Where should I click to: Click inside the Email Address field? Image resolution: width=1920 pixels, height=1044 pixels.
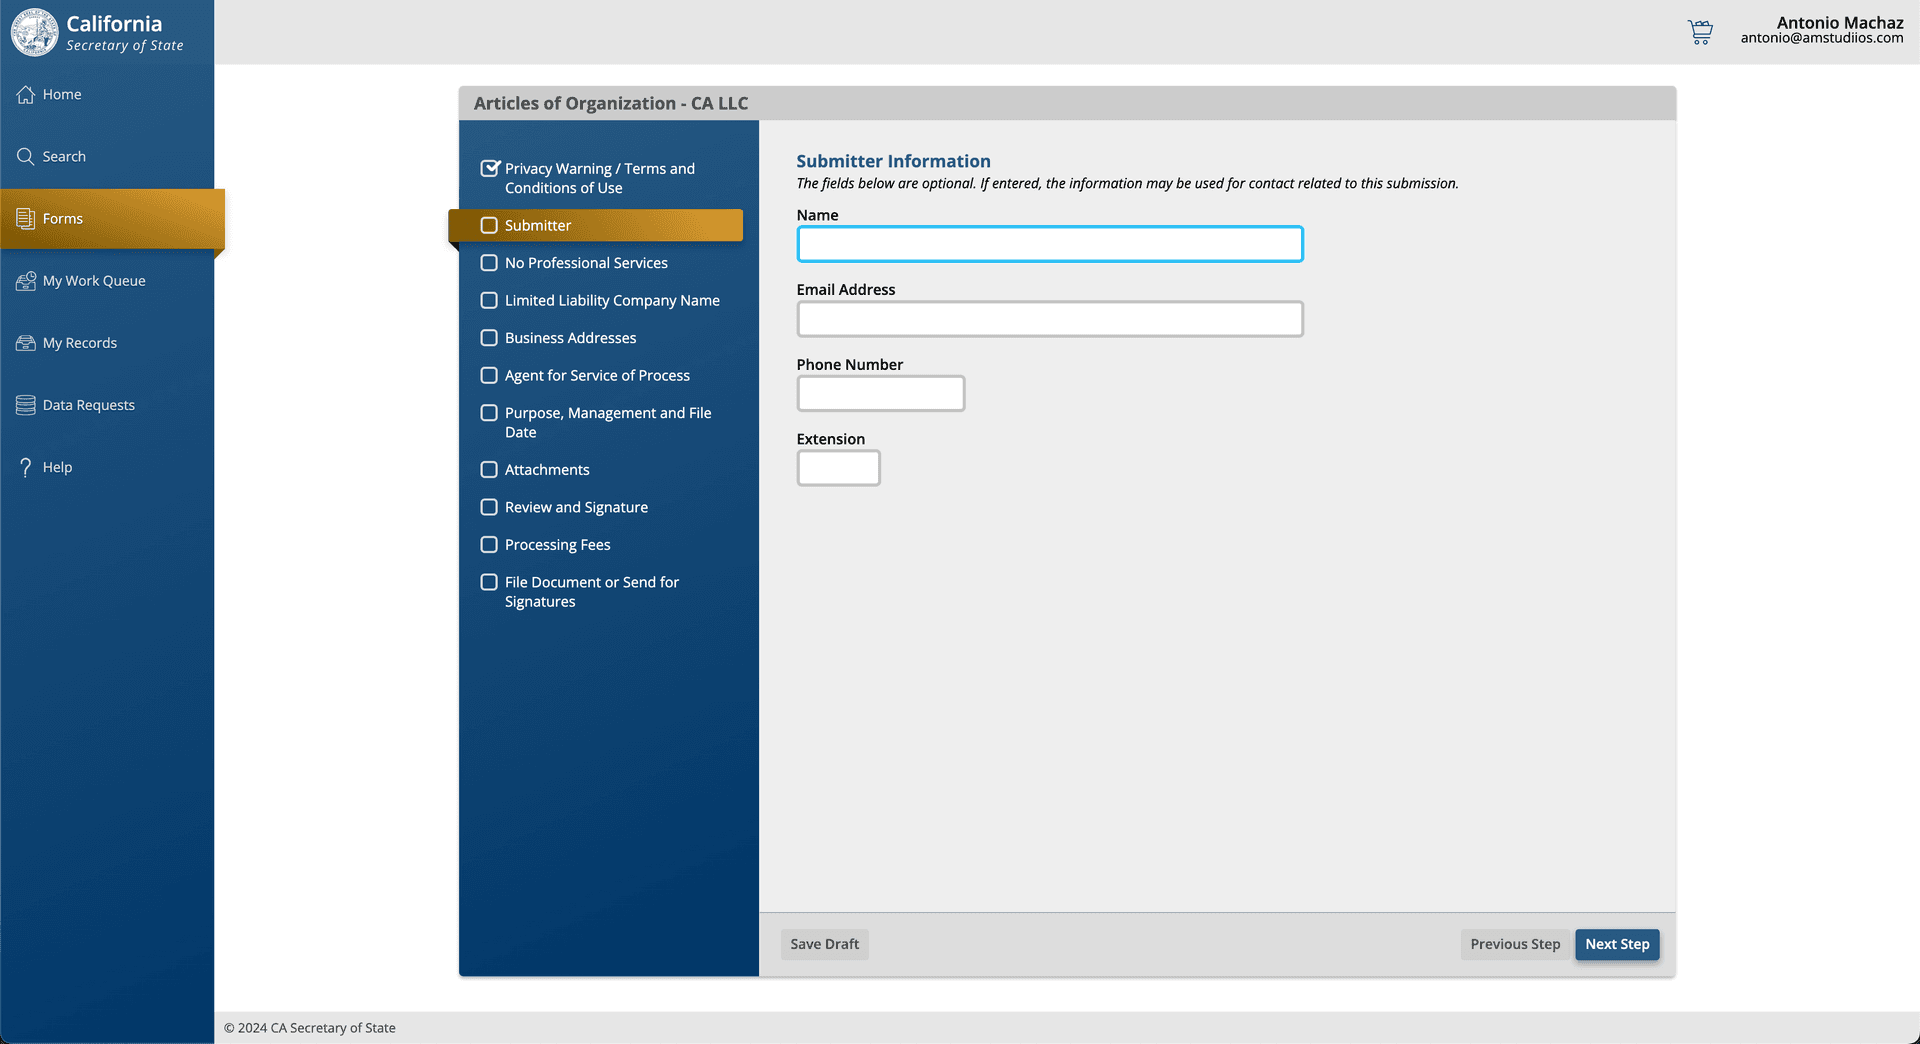tap(1049, 319)
